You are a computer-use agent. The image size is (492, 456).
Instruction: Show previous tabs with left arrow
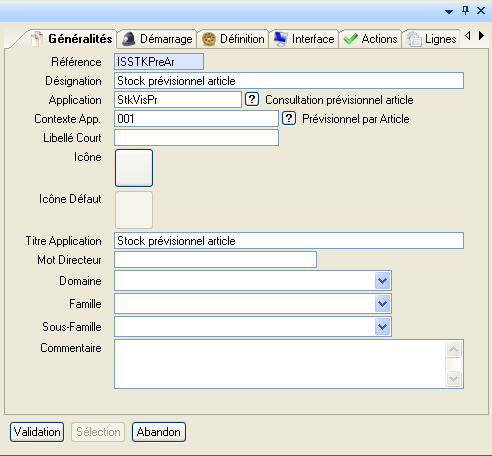point(468,36)
